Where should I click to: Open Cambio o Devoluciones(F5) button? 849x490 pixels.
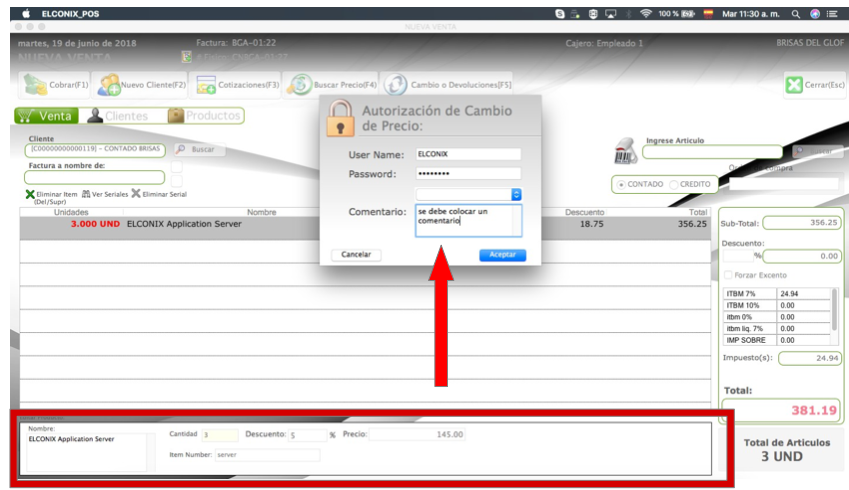(447, 85)
